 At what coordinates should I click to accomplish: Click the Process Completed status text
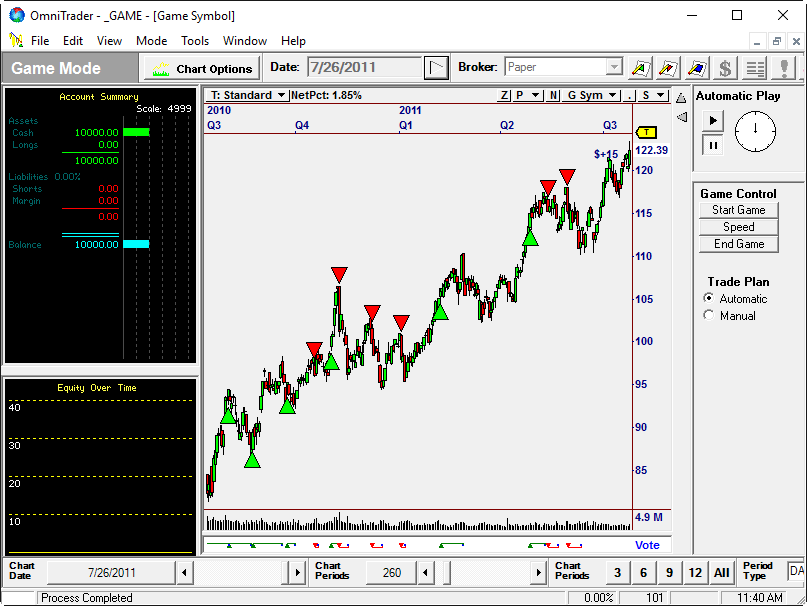tap(86, 598)
